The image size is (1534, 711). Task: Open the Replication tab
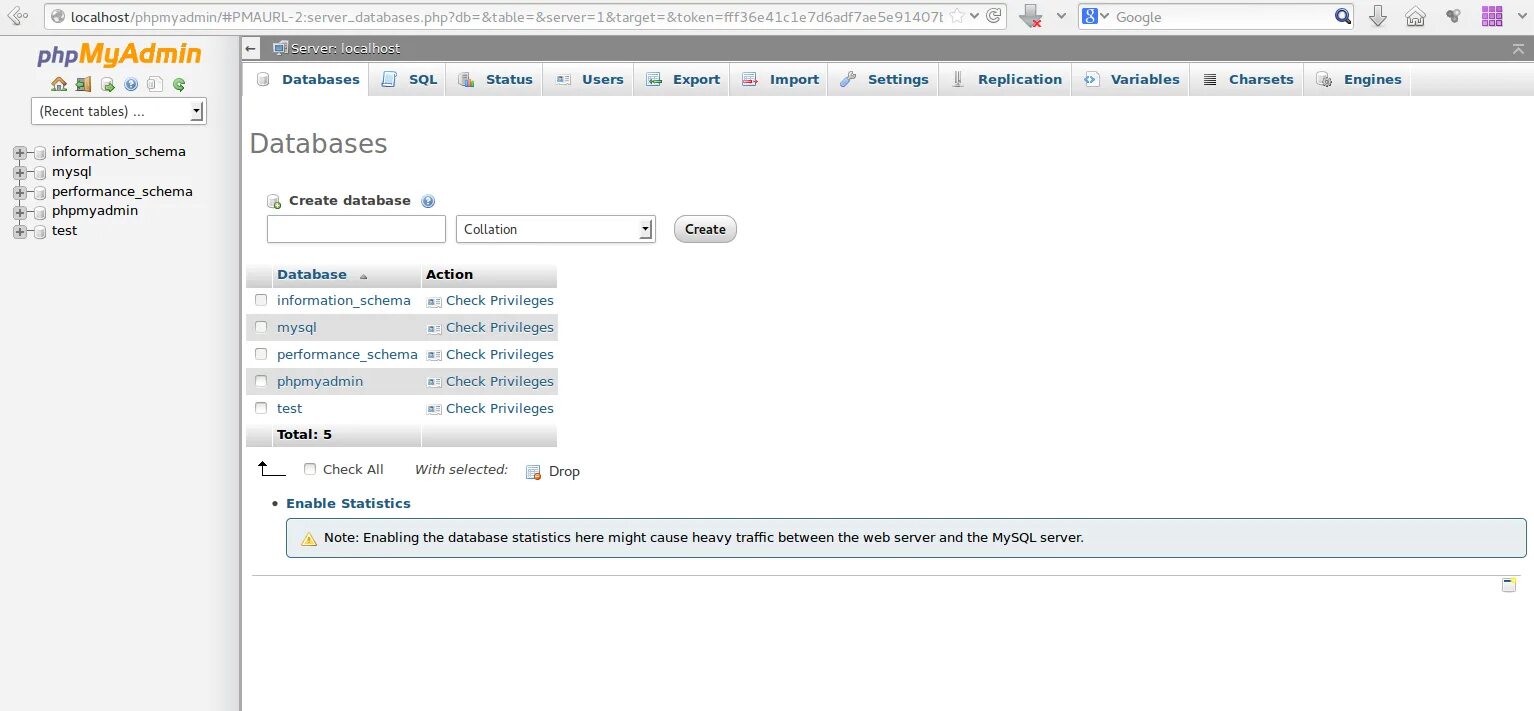coord(1006,80)
